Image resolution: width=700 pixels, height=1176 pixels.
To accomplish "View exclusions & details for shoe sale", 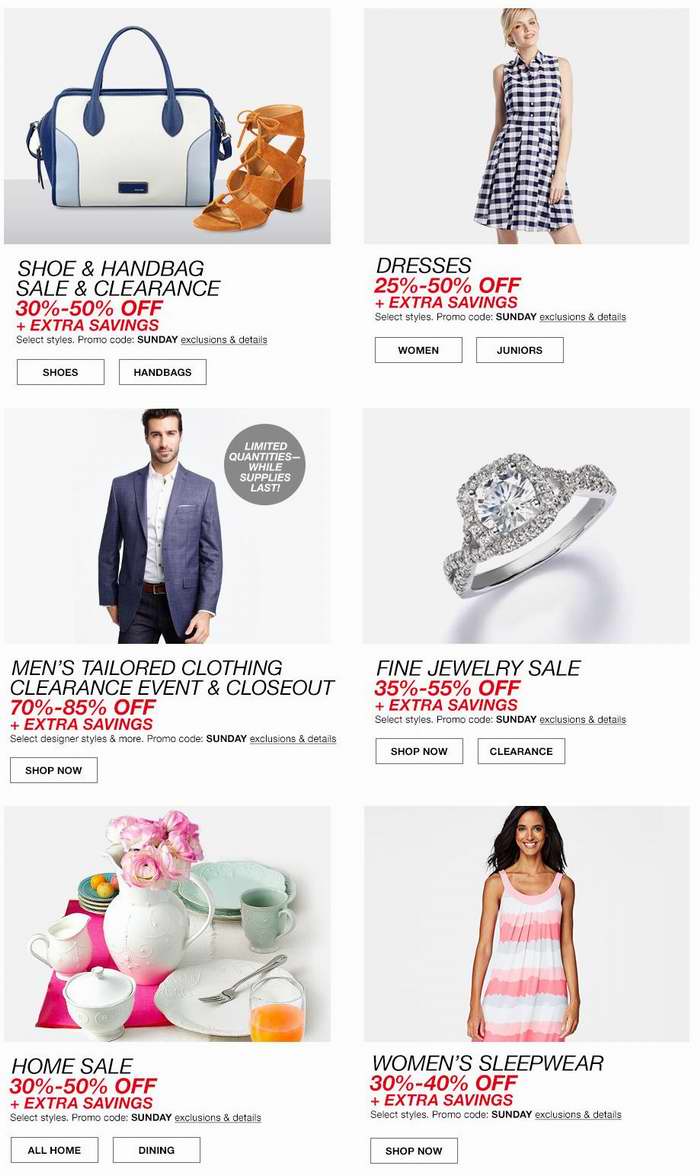I will pos(224,340).
